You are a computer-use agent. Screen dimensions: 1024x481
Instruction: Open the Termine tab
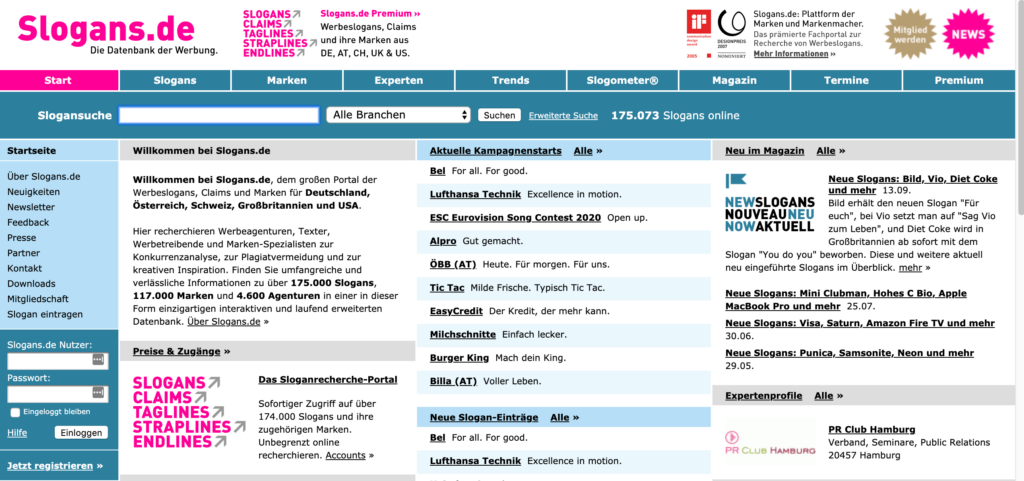point(846,80)
